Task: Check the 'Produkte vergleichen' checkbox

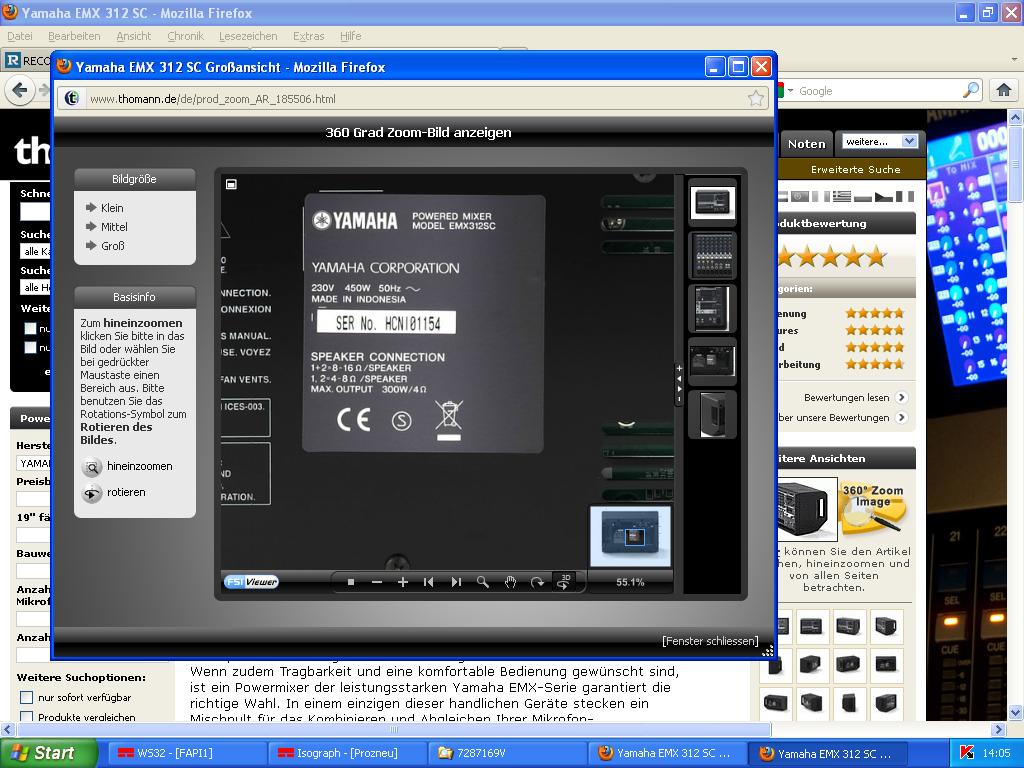Action: click(x=27, y=716)
